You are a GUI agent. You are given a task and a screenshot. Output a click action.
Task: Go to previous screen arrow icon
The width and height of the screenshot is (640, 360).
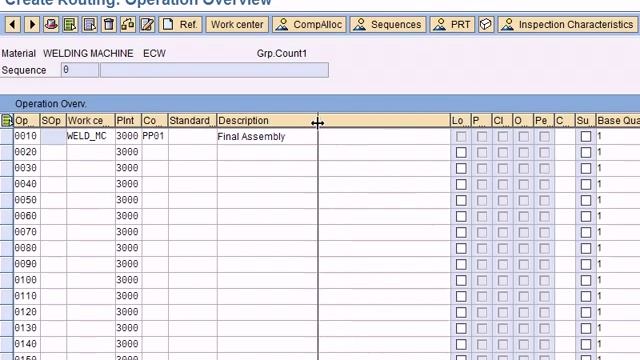pos(13,24)
